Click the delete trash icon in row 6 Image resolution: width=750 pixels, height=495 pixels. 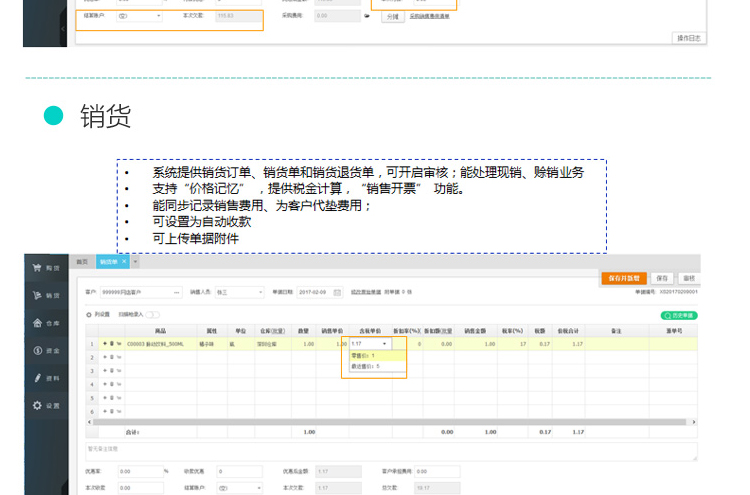pyautogui.click(x=111, y=411)
